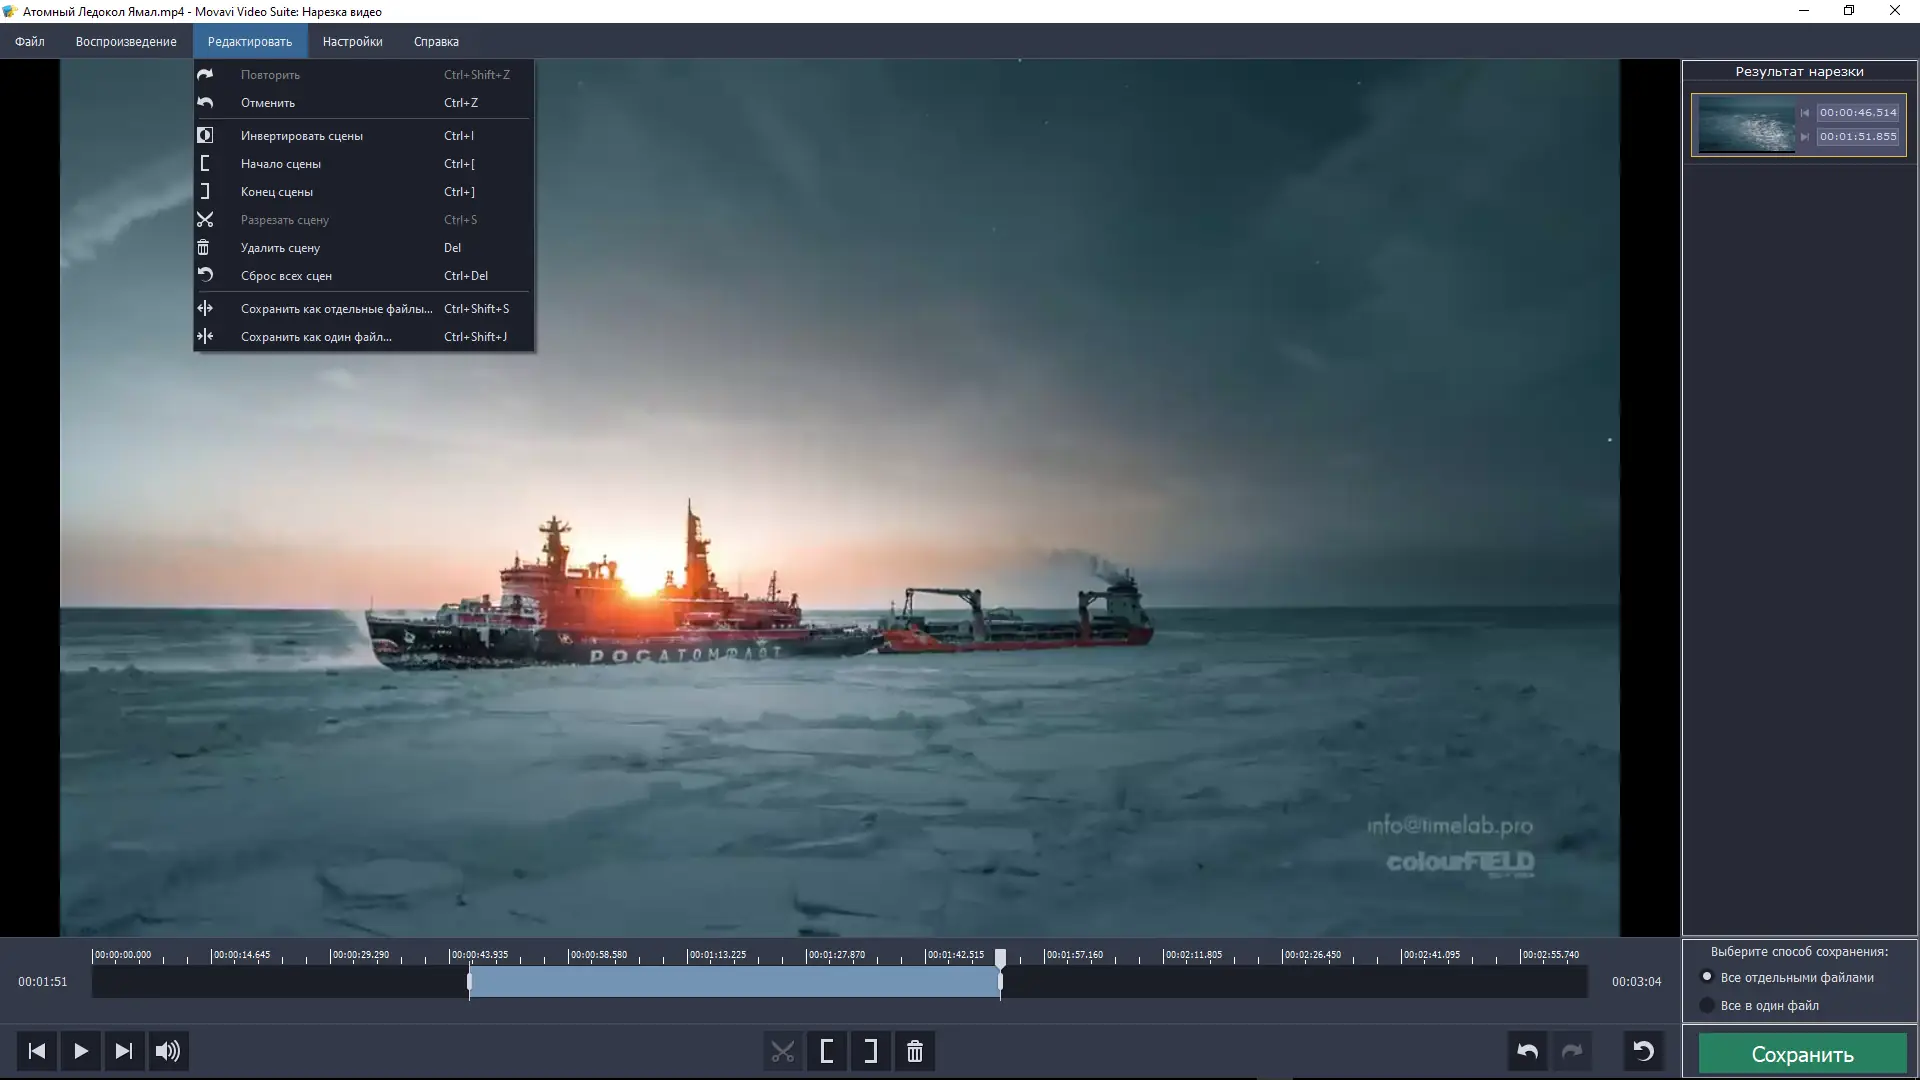
Task: Mark scene end using right bracket icon
Action: tap(869, 1051)
